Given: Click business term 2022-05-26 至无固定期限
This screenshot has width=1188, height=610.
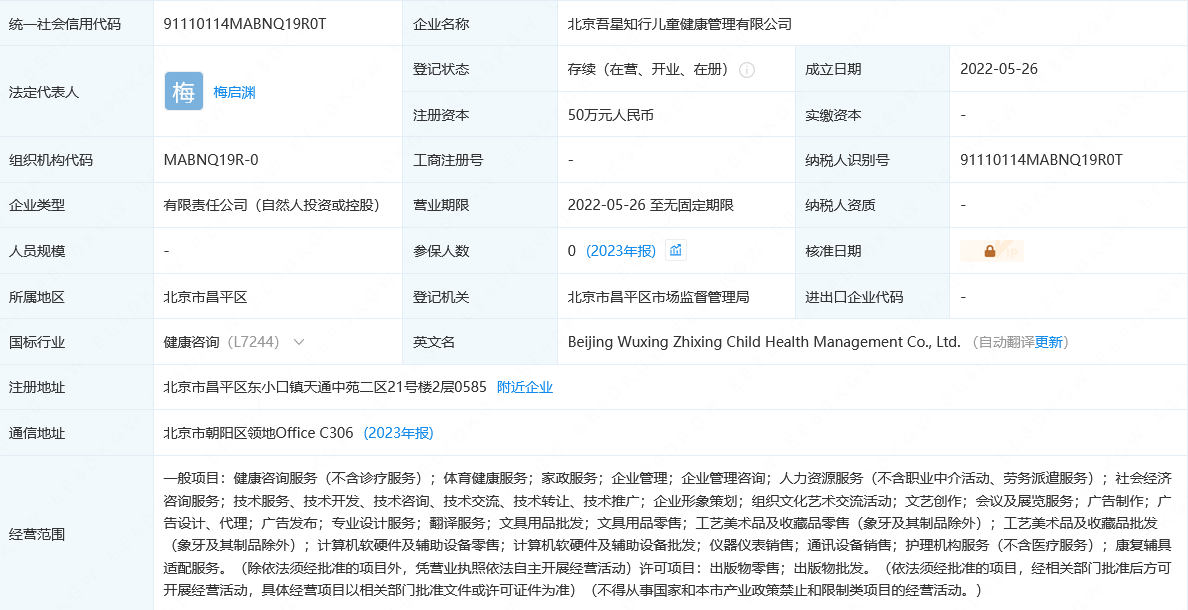Looking at the screenshot, I should pyautogui.click(x=651, y=205).
